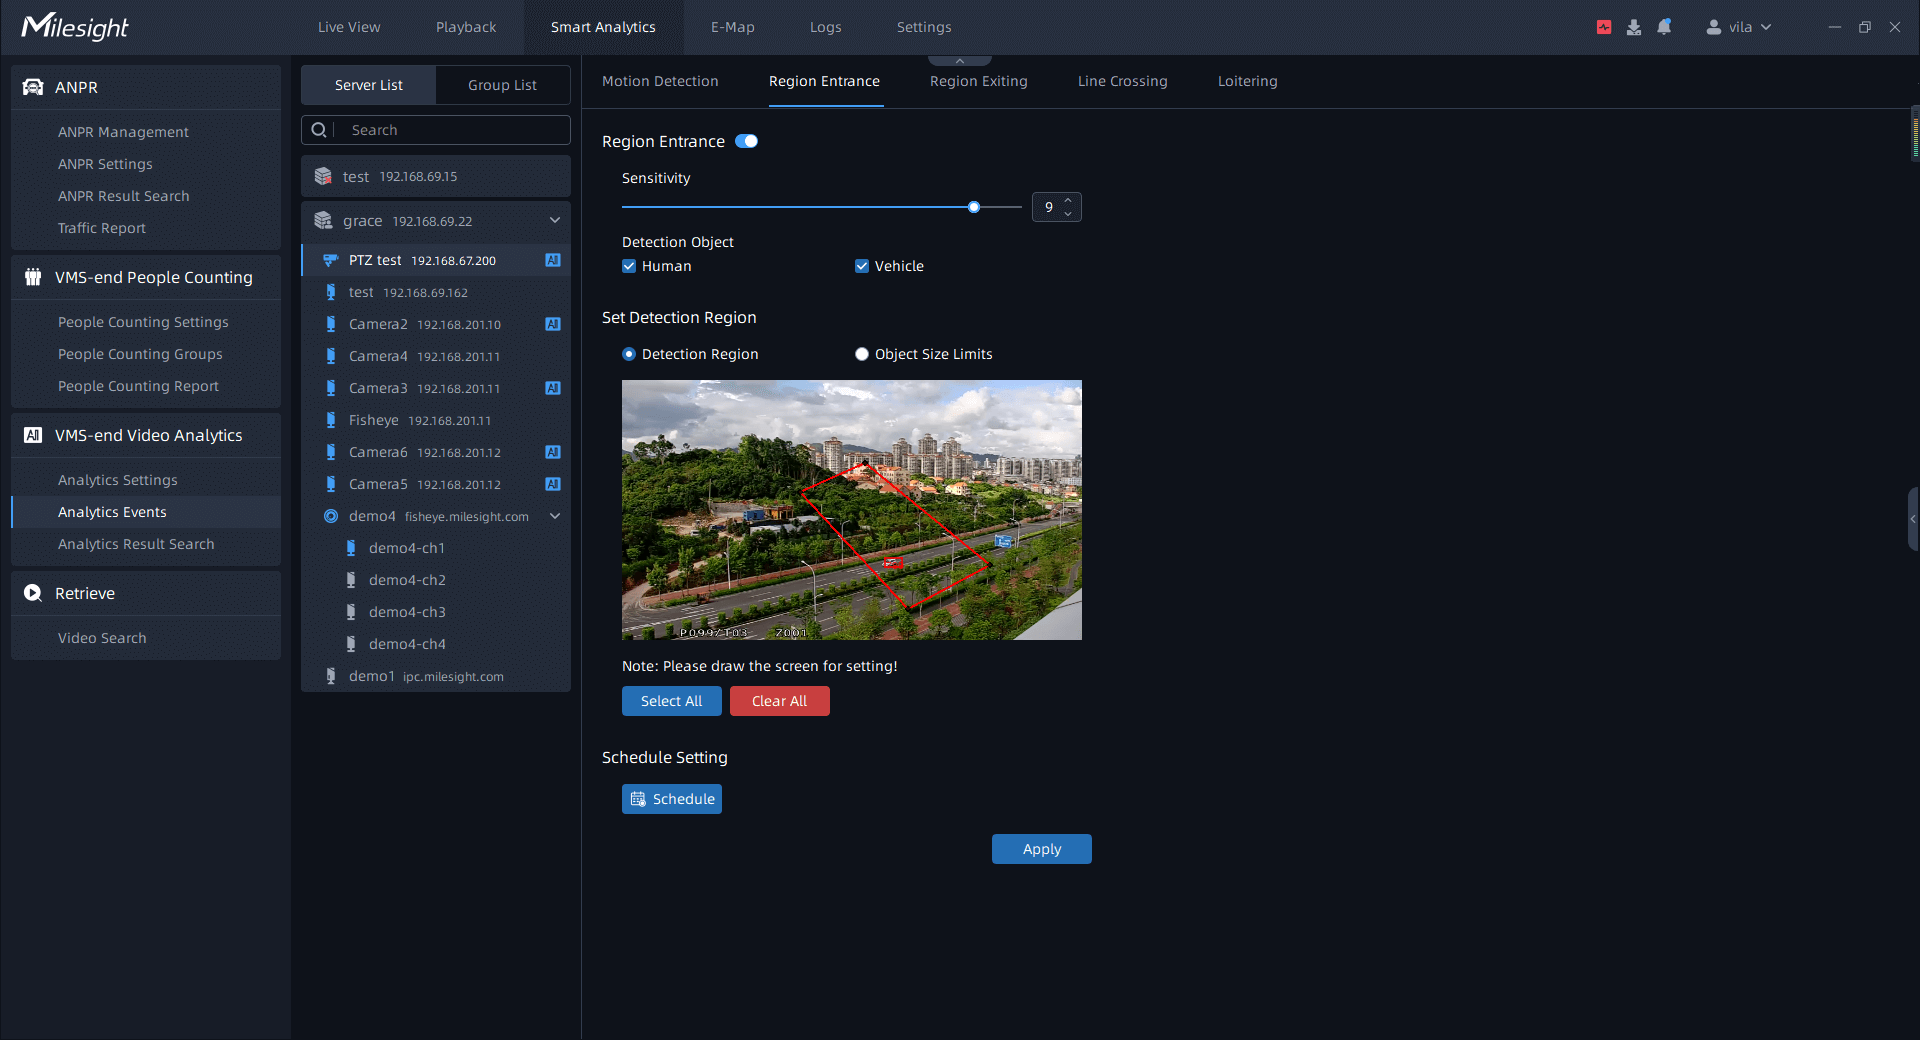
Task: Open the download icon in top bar
Action: (x=1634, y=27)
